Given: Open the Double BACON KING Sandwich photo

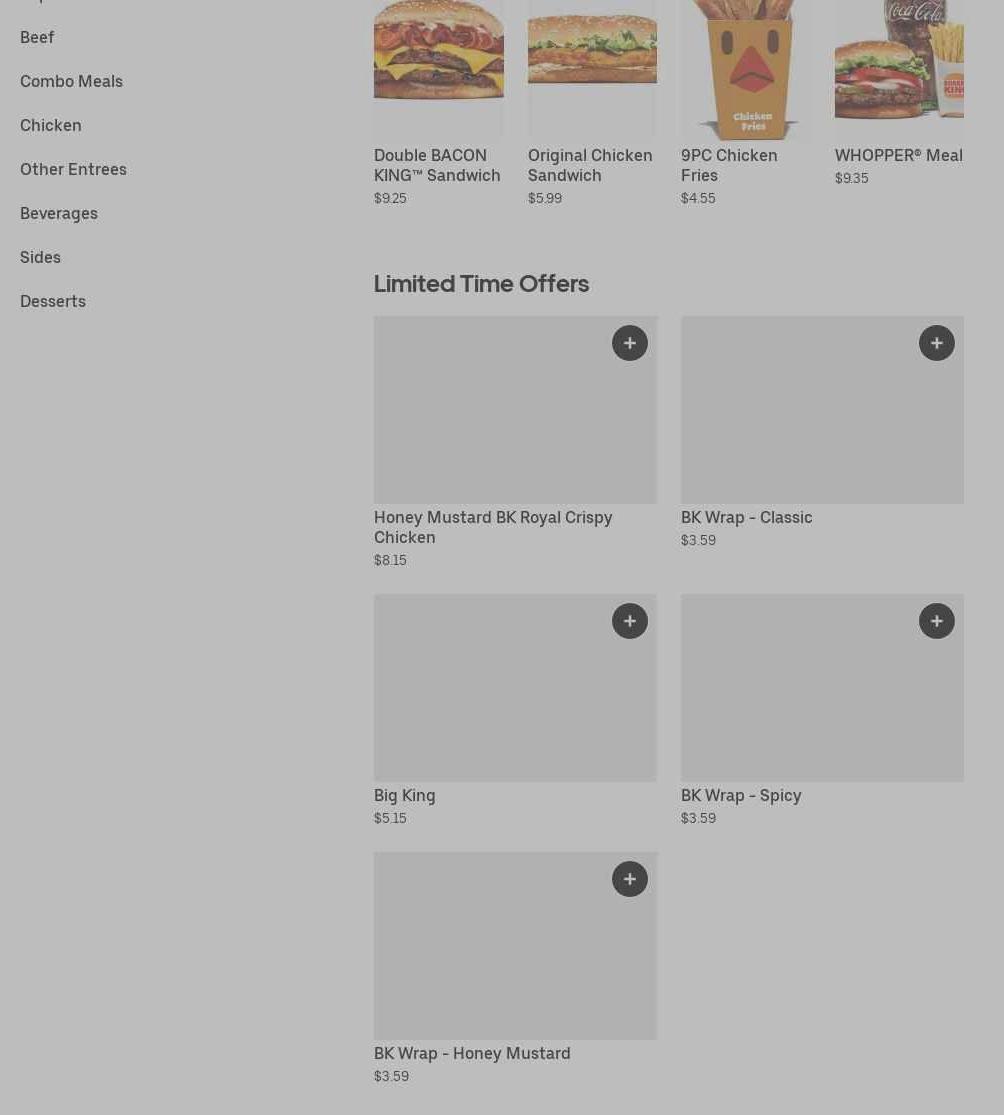Looking at the screenshot, I should [x=439, y=70].
